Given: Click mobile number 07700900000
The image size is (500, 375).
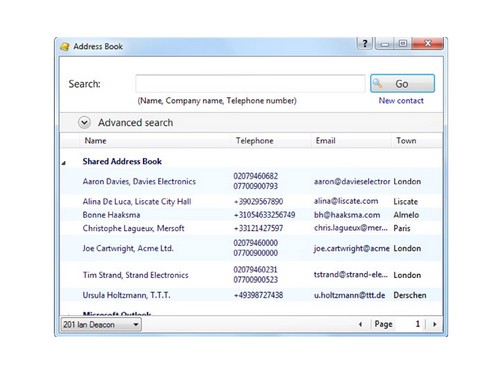Looking at the screenshot, I should click(255, 253).
